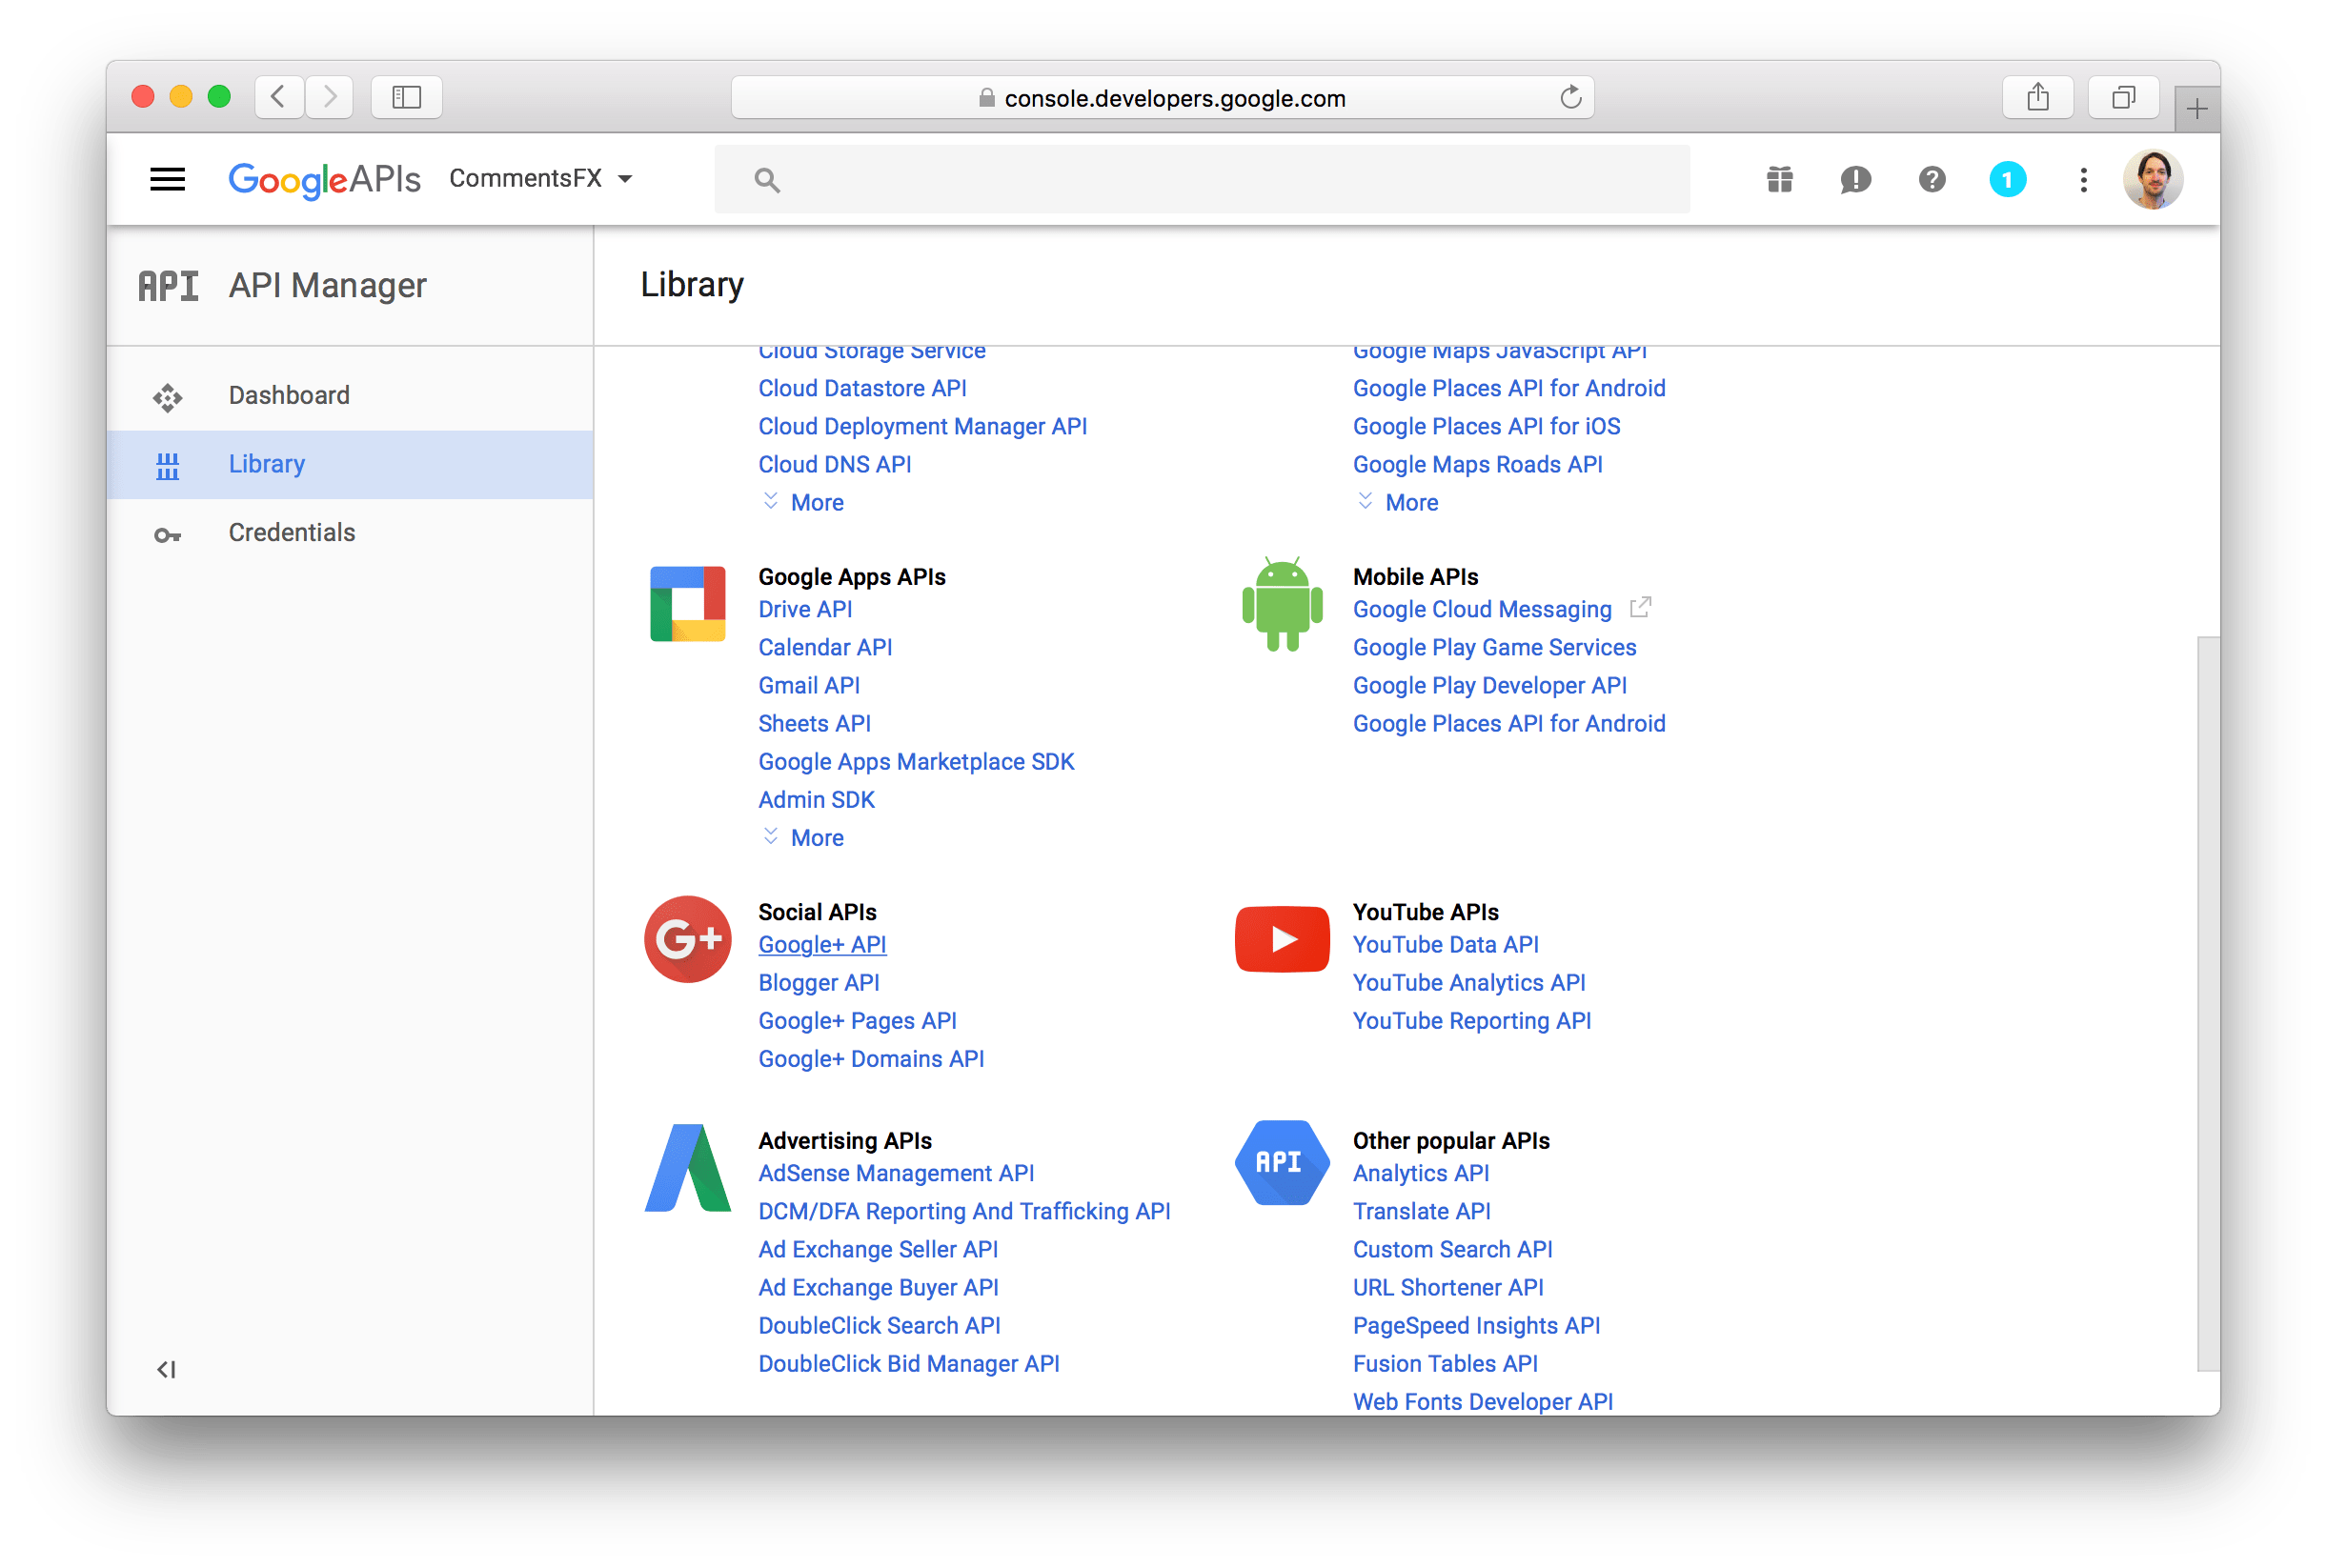Open Credentials in sidebar

click(291, 533)
